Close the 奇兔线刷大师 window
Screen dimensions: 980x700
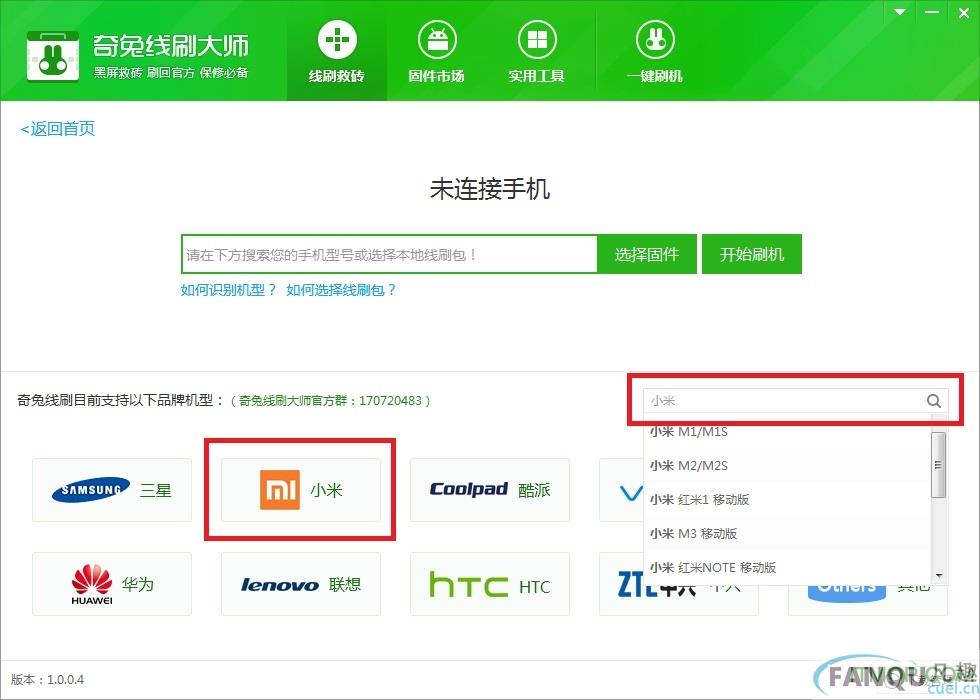[x=964, y=12]
